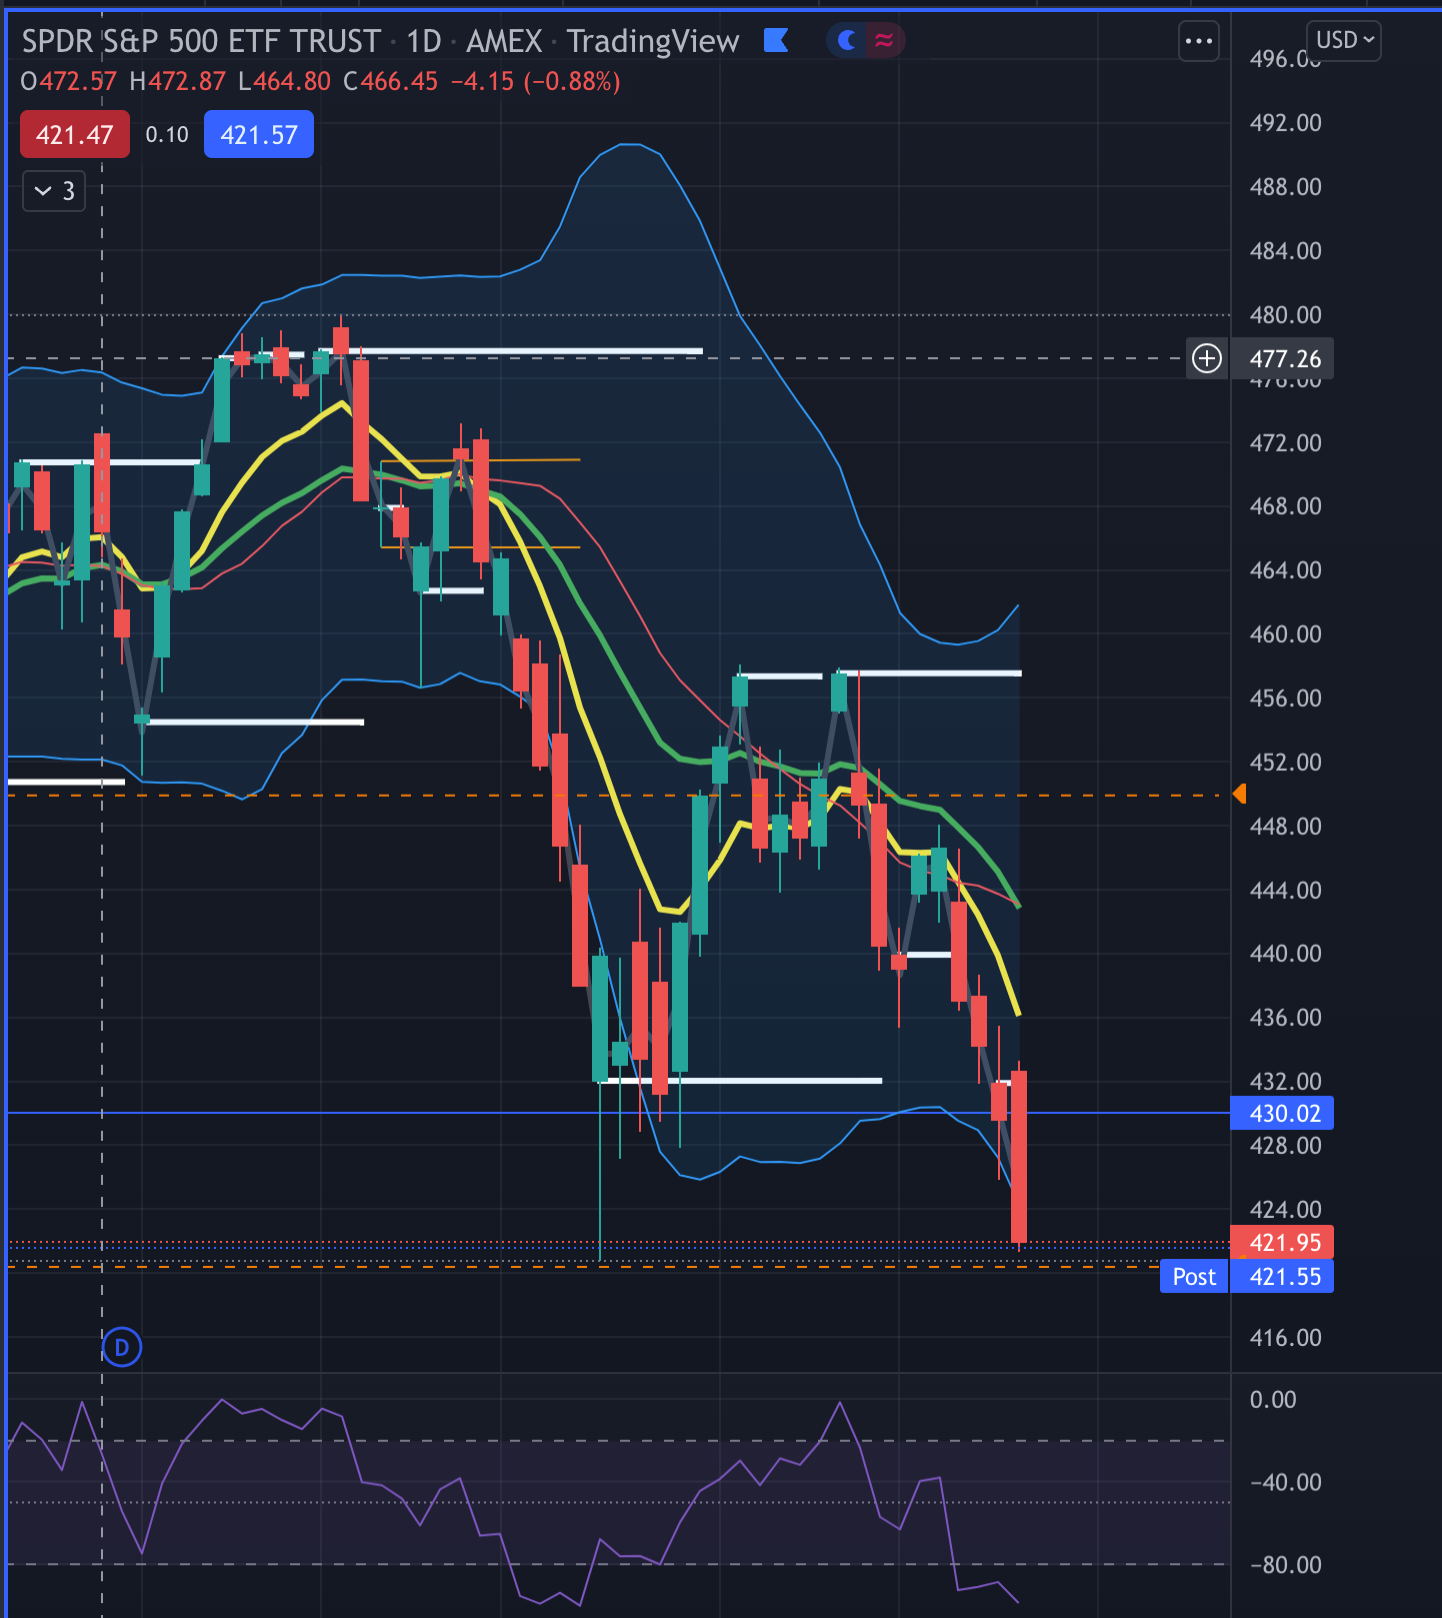Open the USD currency dropdown
Image resolution: width=1442 pixels, height=1618 pixels.
1344,40
